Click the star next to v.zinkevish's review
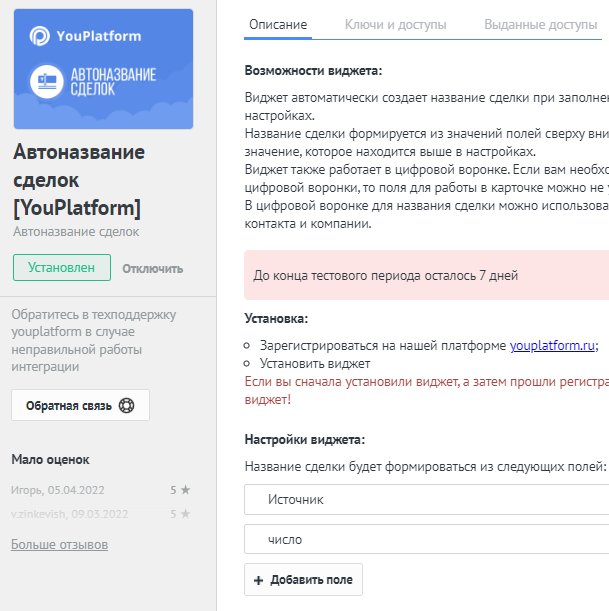Viewport: 609px width, 611px height. click(x=185, y=514)
